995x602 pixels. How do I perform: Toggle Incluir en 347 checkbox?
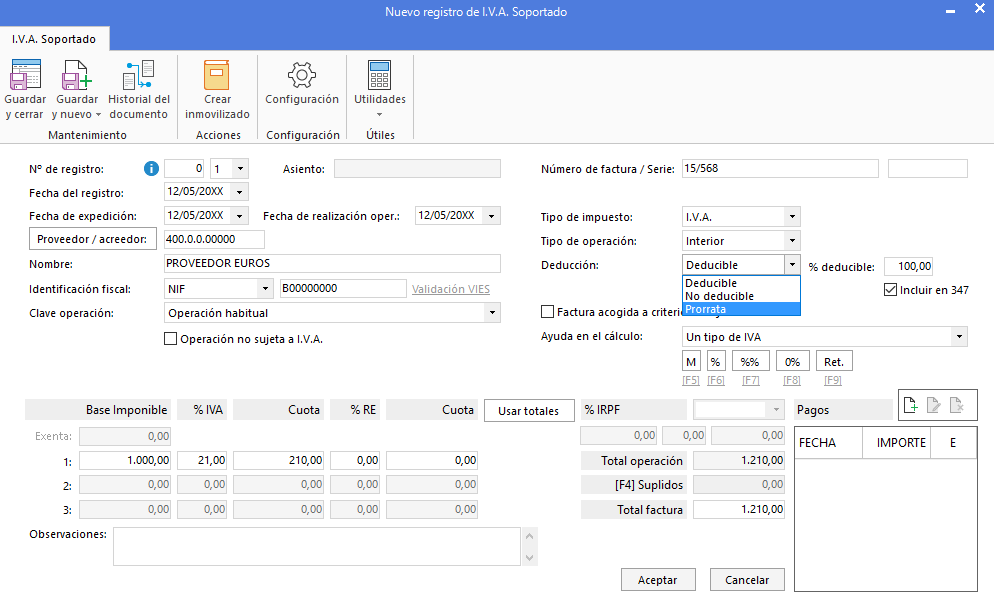point(890,290)
